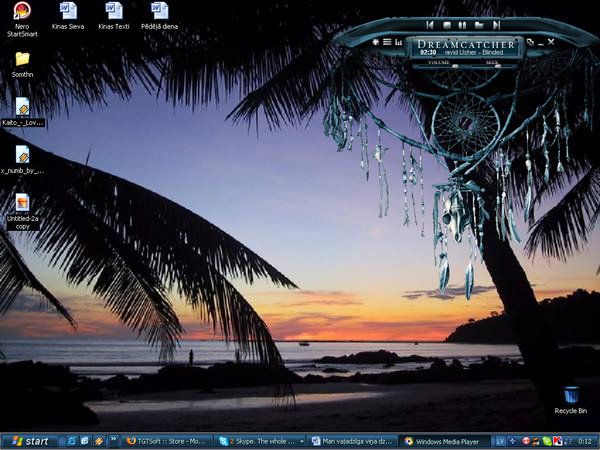Open the Kaspersky red K tray icon
This screenshot has height=450, width=600.
coord(558,442)
